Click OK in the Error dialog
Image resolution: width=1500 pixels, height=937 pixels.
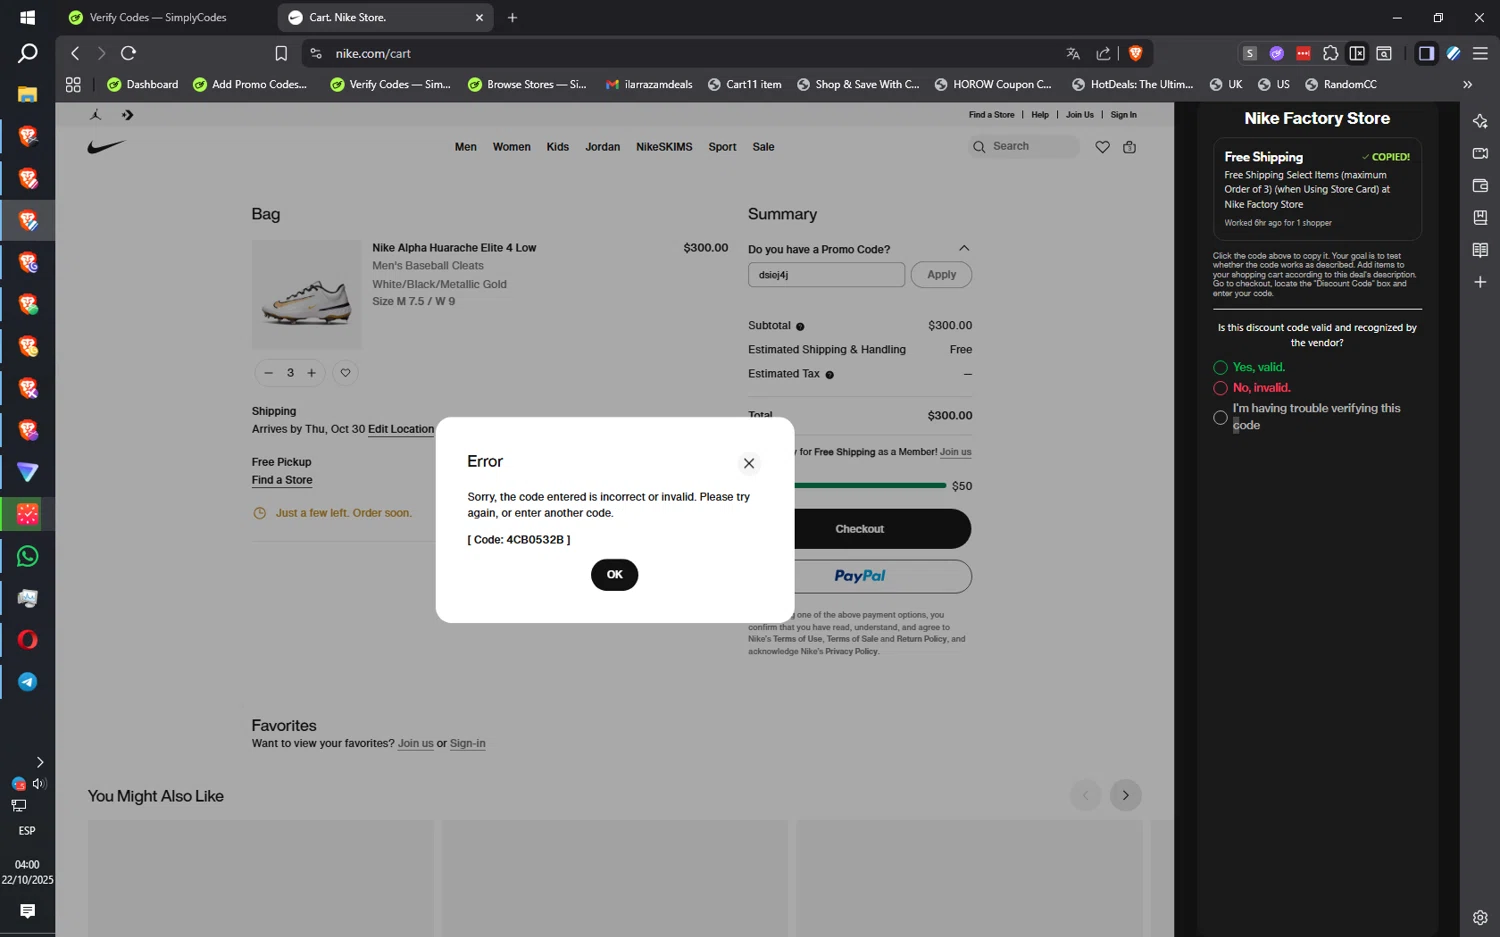click(614, 575)
